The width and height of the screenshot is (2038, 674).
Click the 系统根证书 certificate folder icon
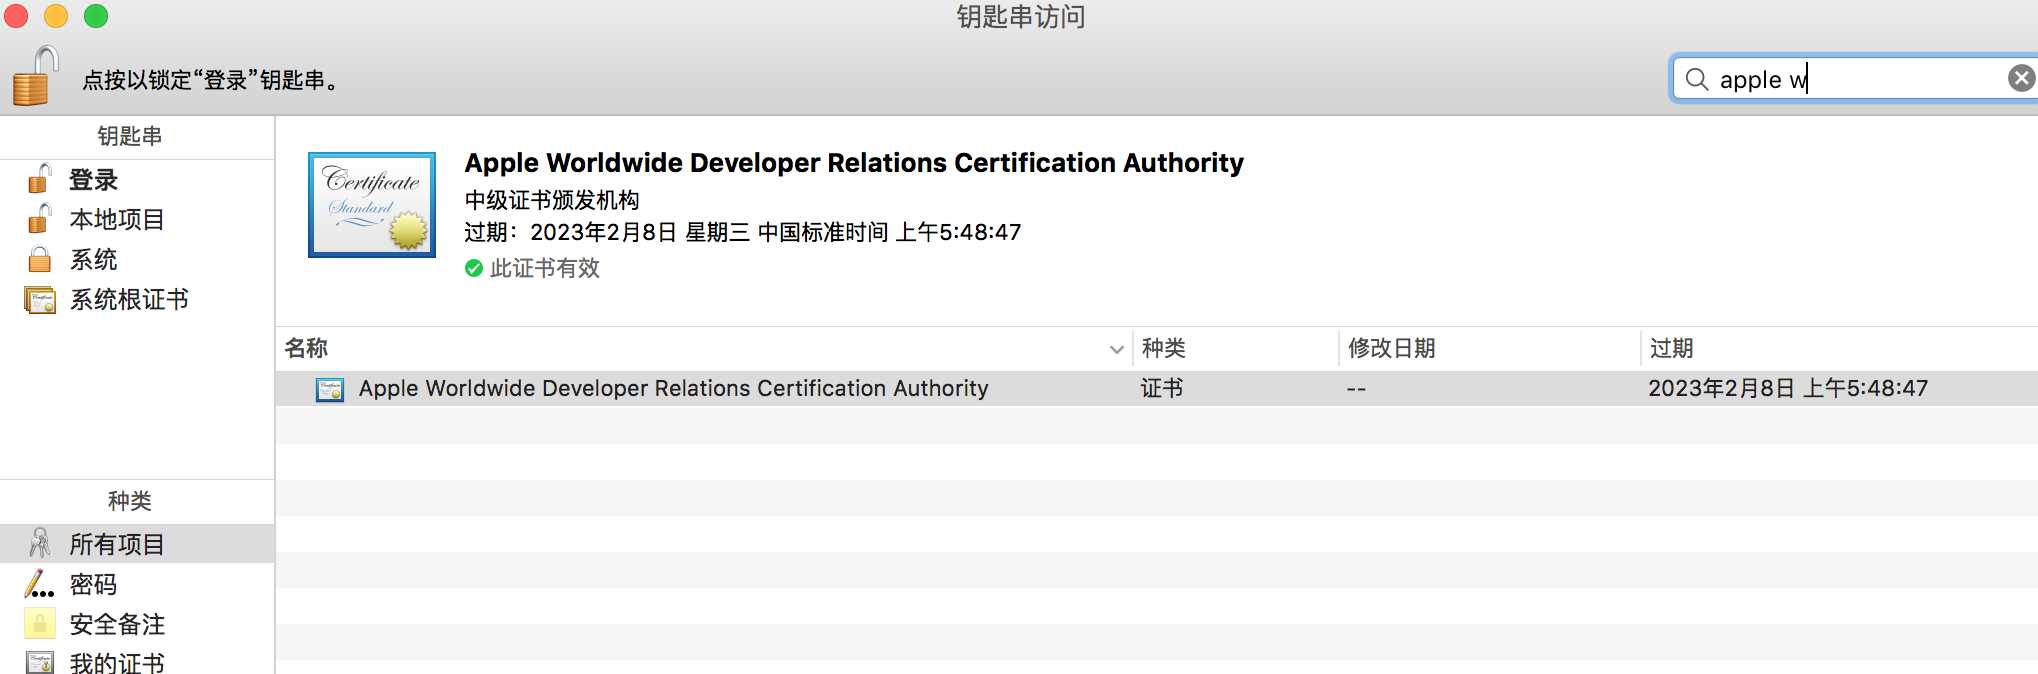40,300
